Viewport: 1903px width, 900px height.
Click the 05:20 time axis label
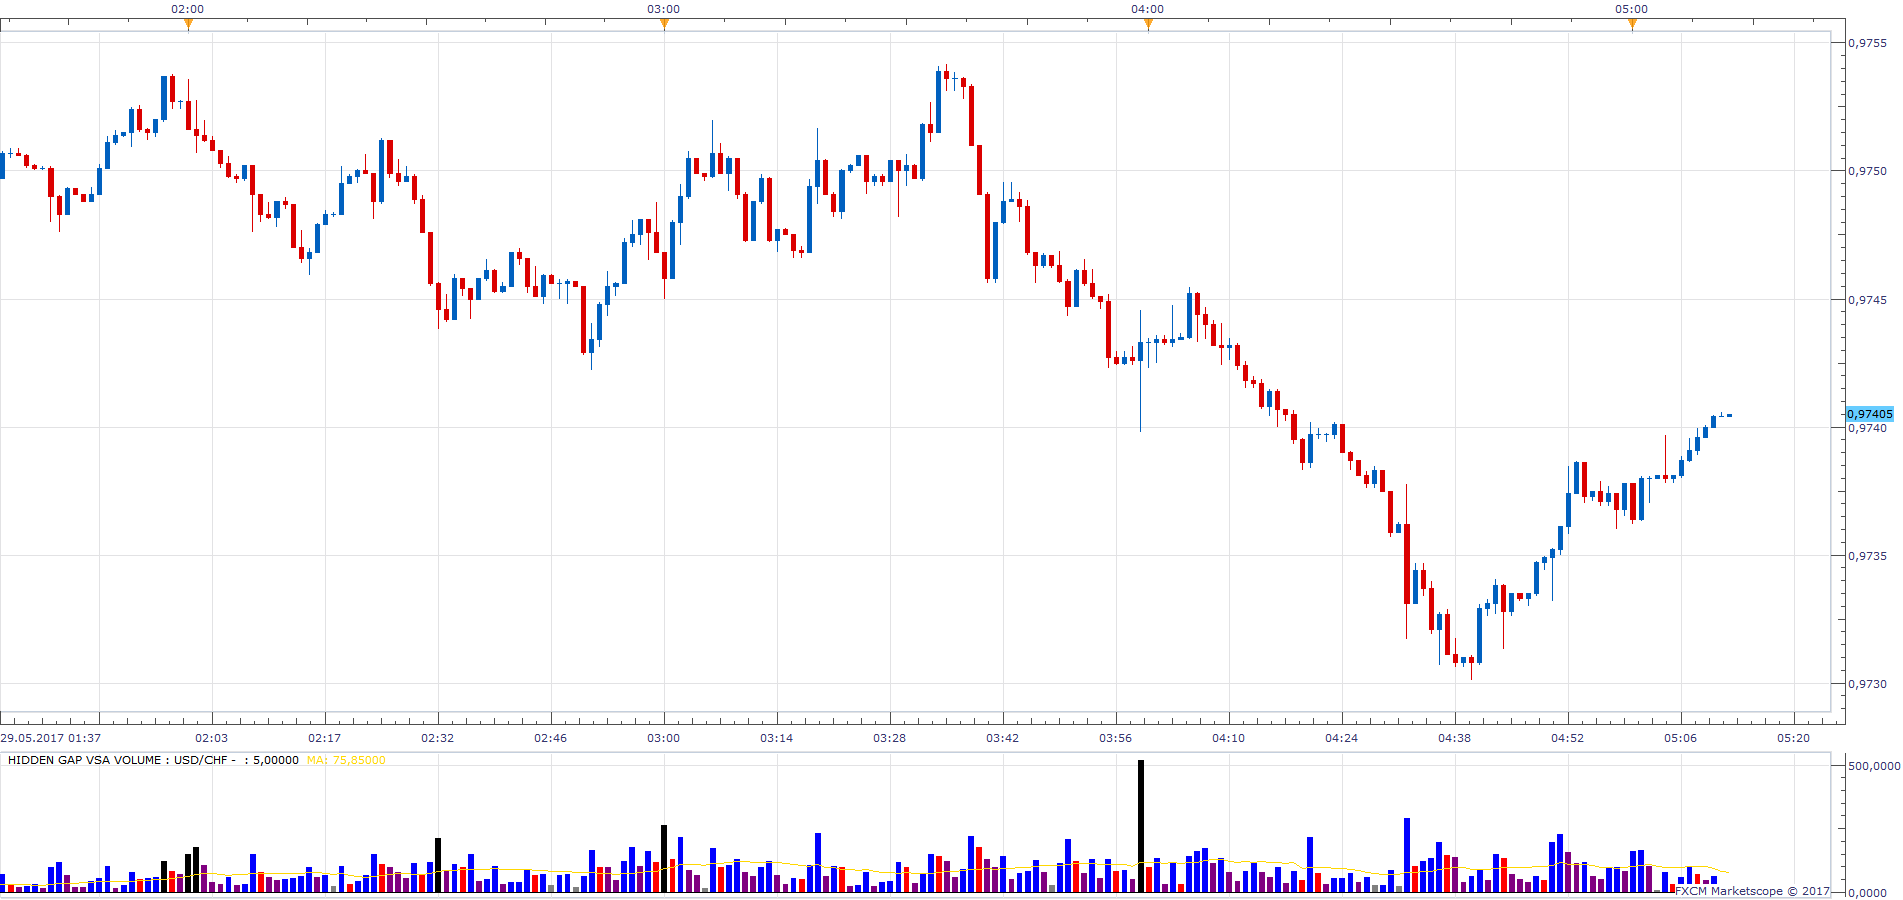coord(1793,738)
